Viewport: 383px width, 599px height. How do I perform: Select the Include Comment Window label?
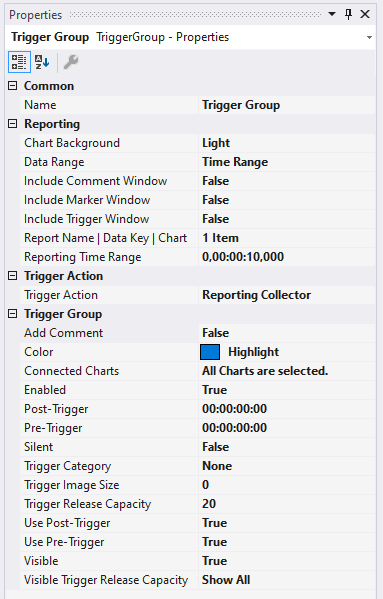click(x=95, y=181)
